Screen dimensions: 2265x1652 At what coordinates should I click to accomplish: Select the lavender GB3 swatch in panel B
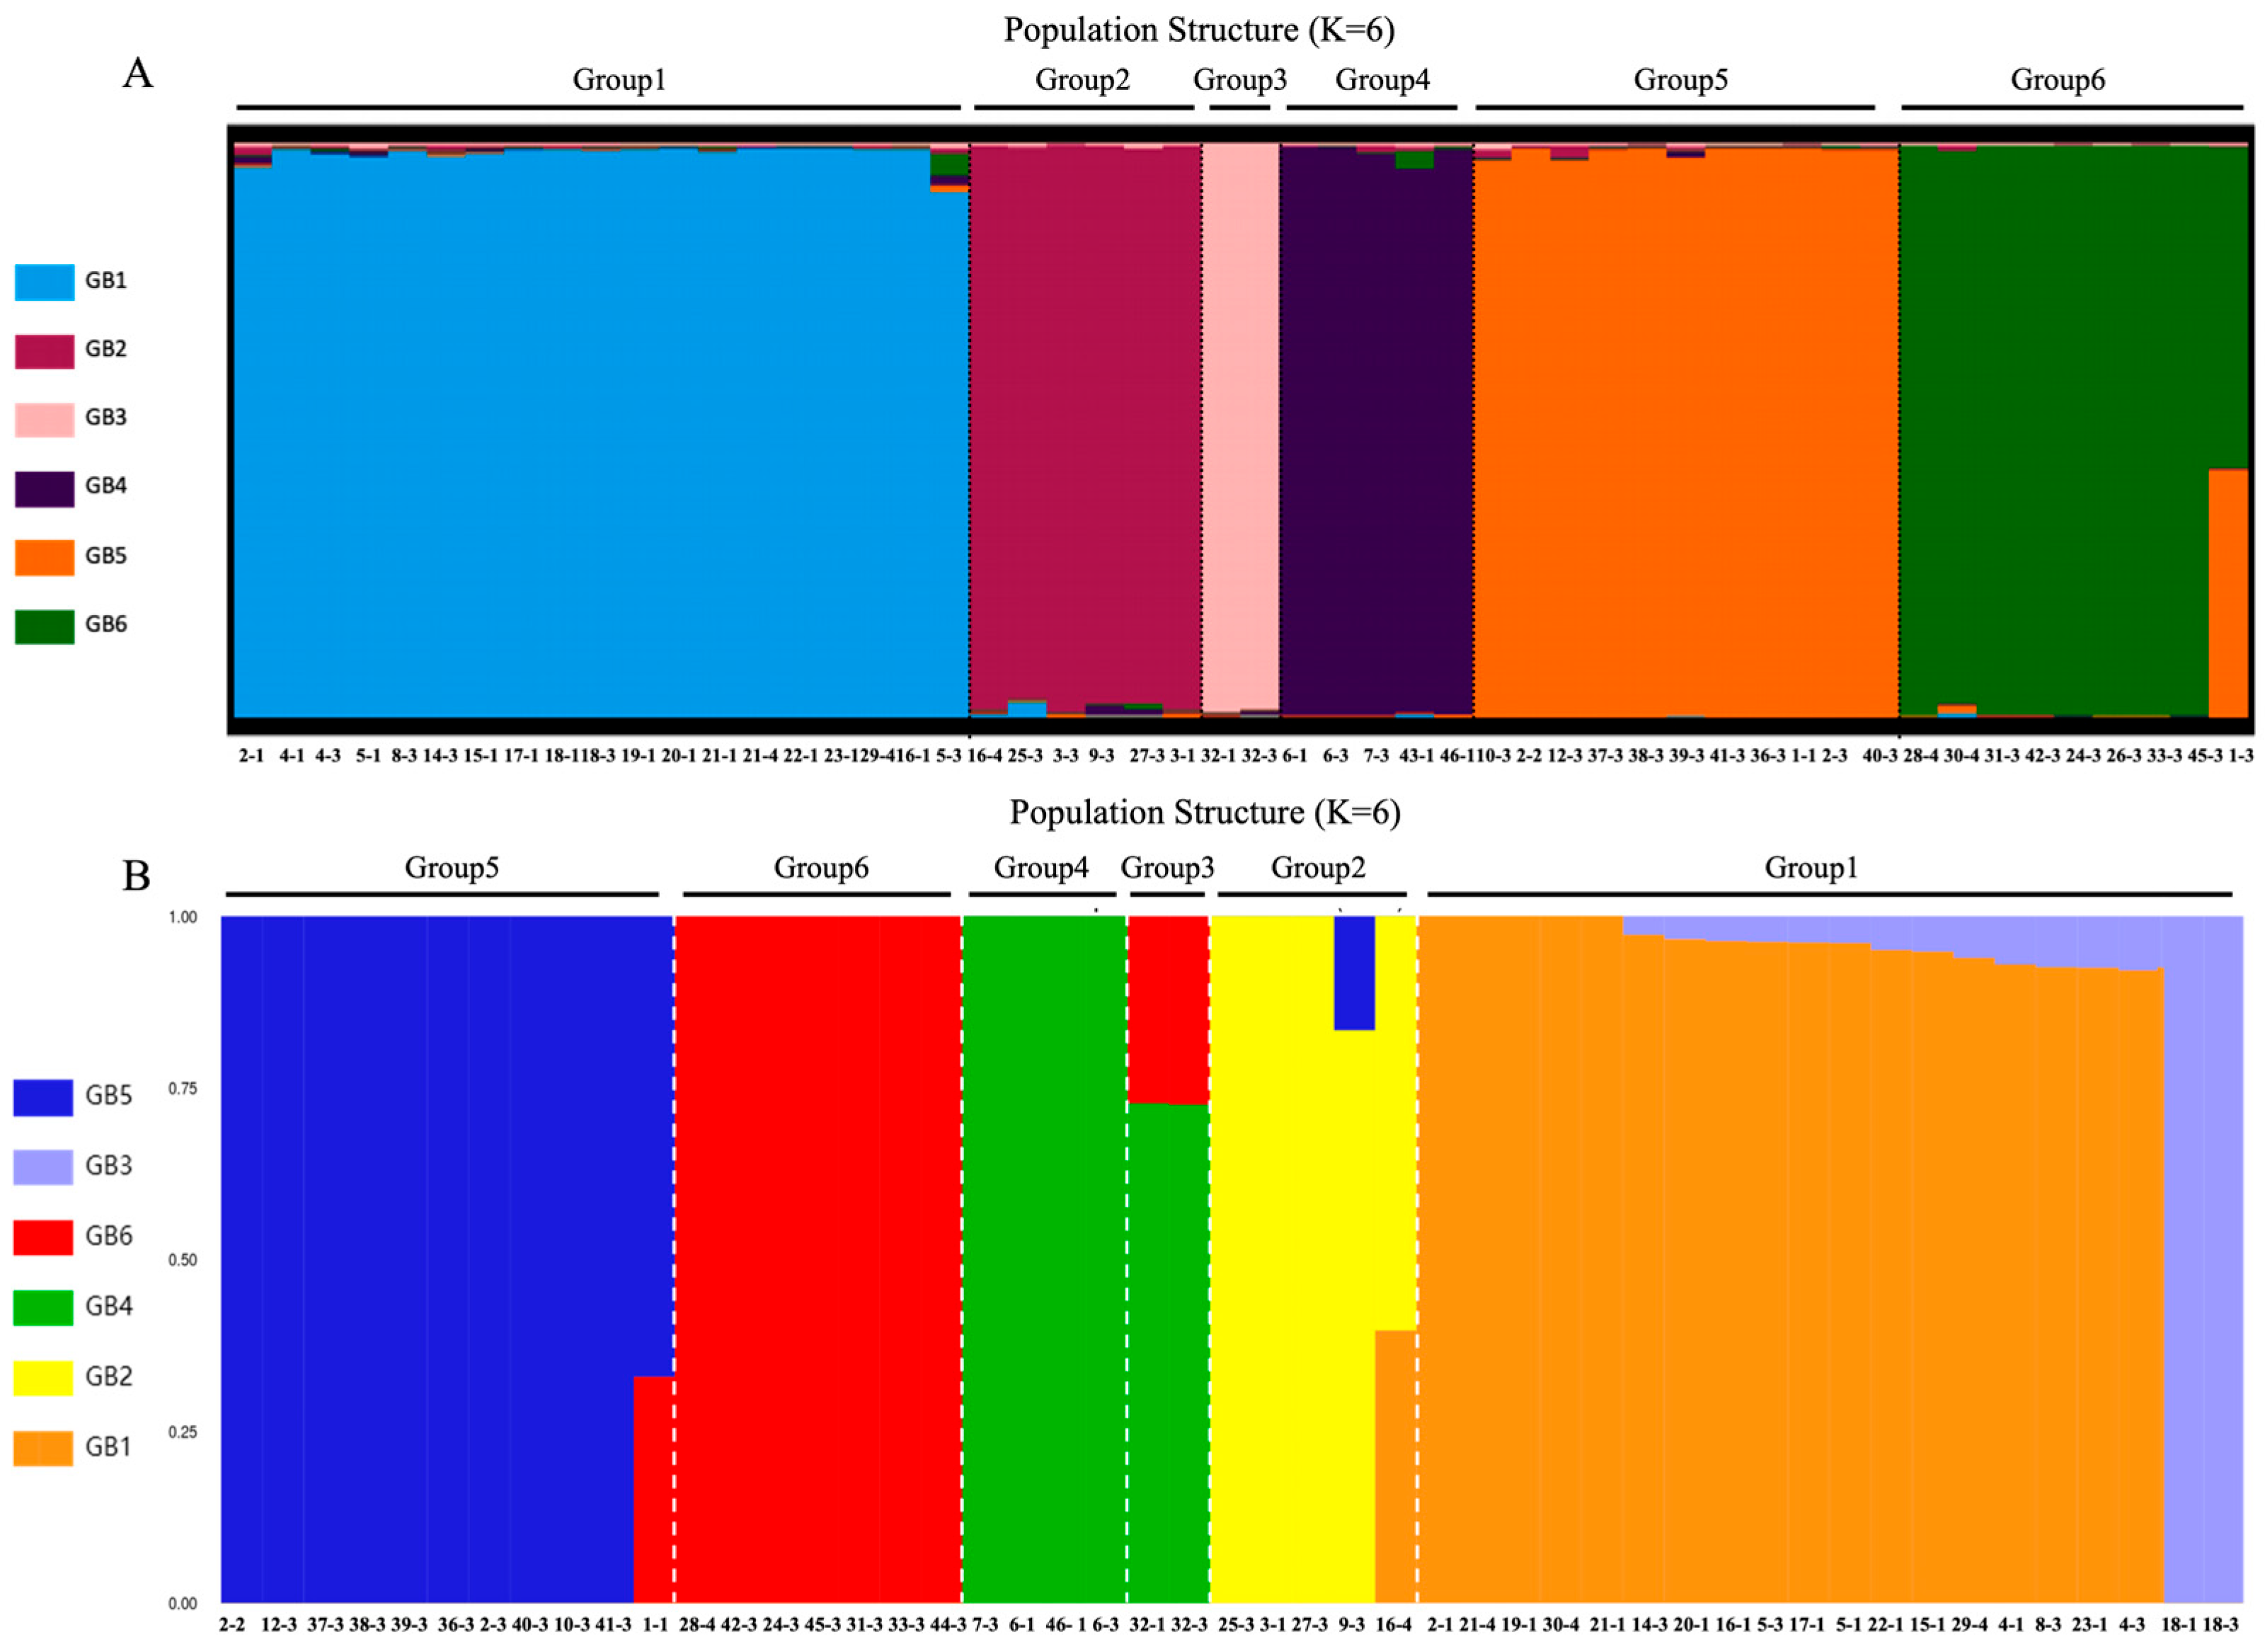(43, 1167)
